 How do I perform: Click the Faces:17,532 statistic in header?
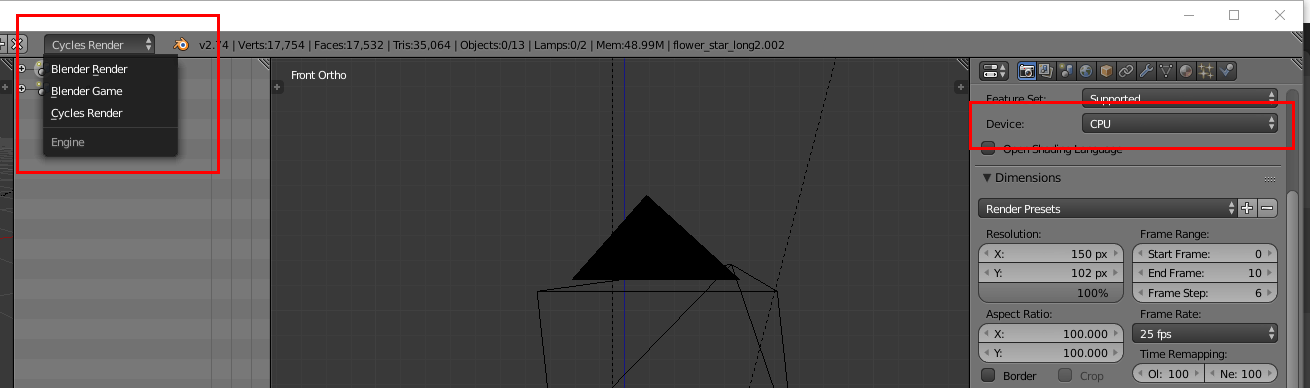tap(348, 45)
